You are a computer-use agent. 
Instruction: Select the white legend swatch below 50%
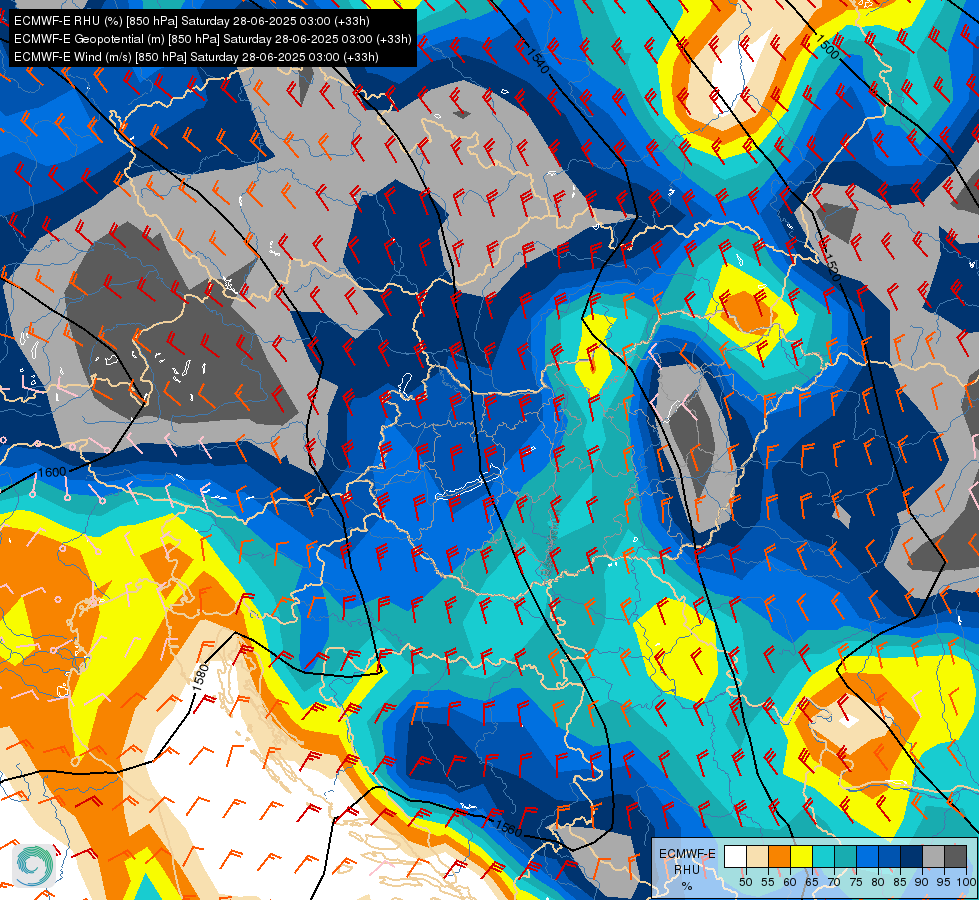[x=735, y=856]
